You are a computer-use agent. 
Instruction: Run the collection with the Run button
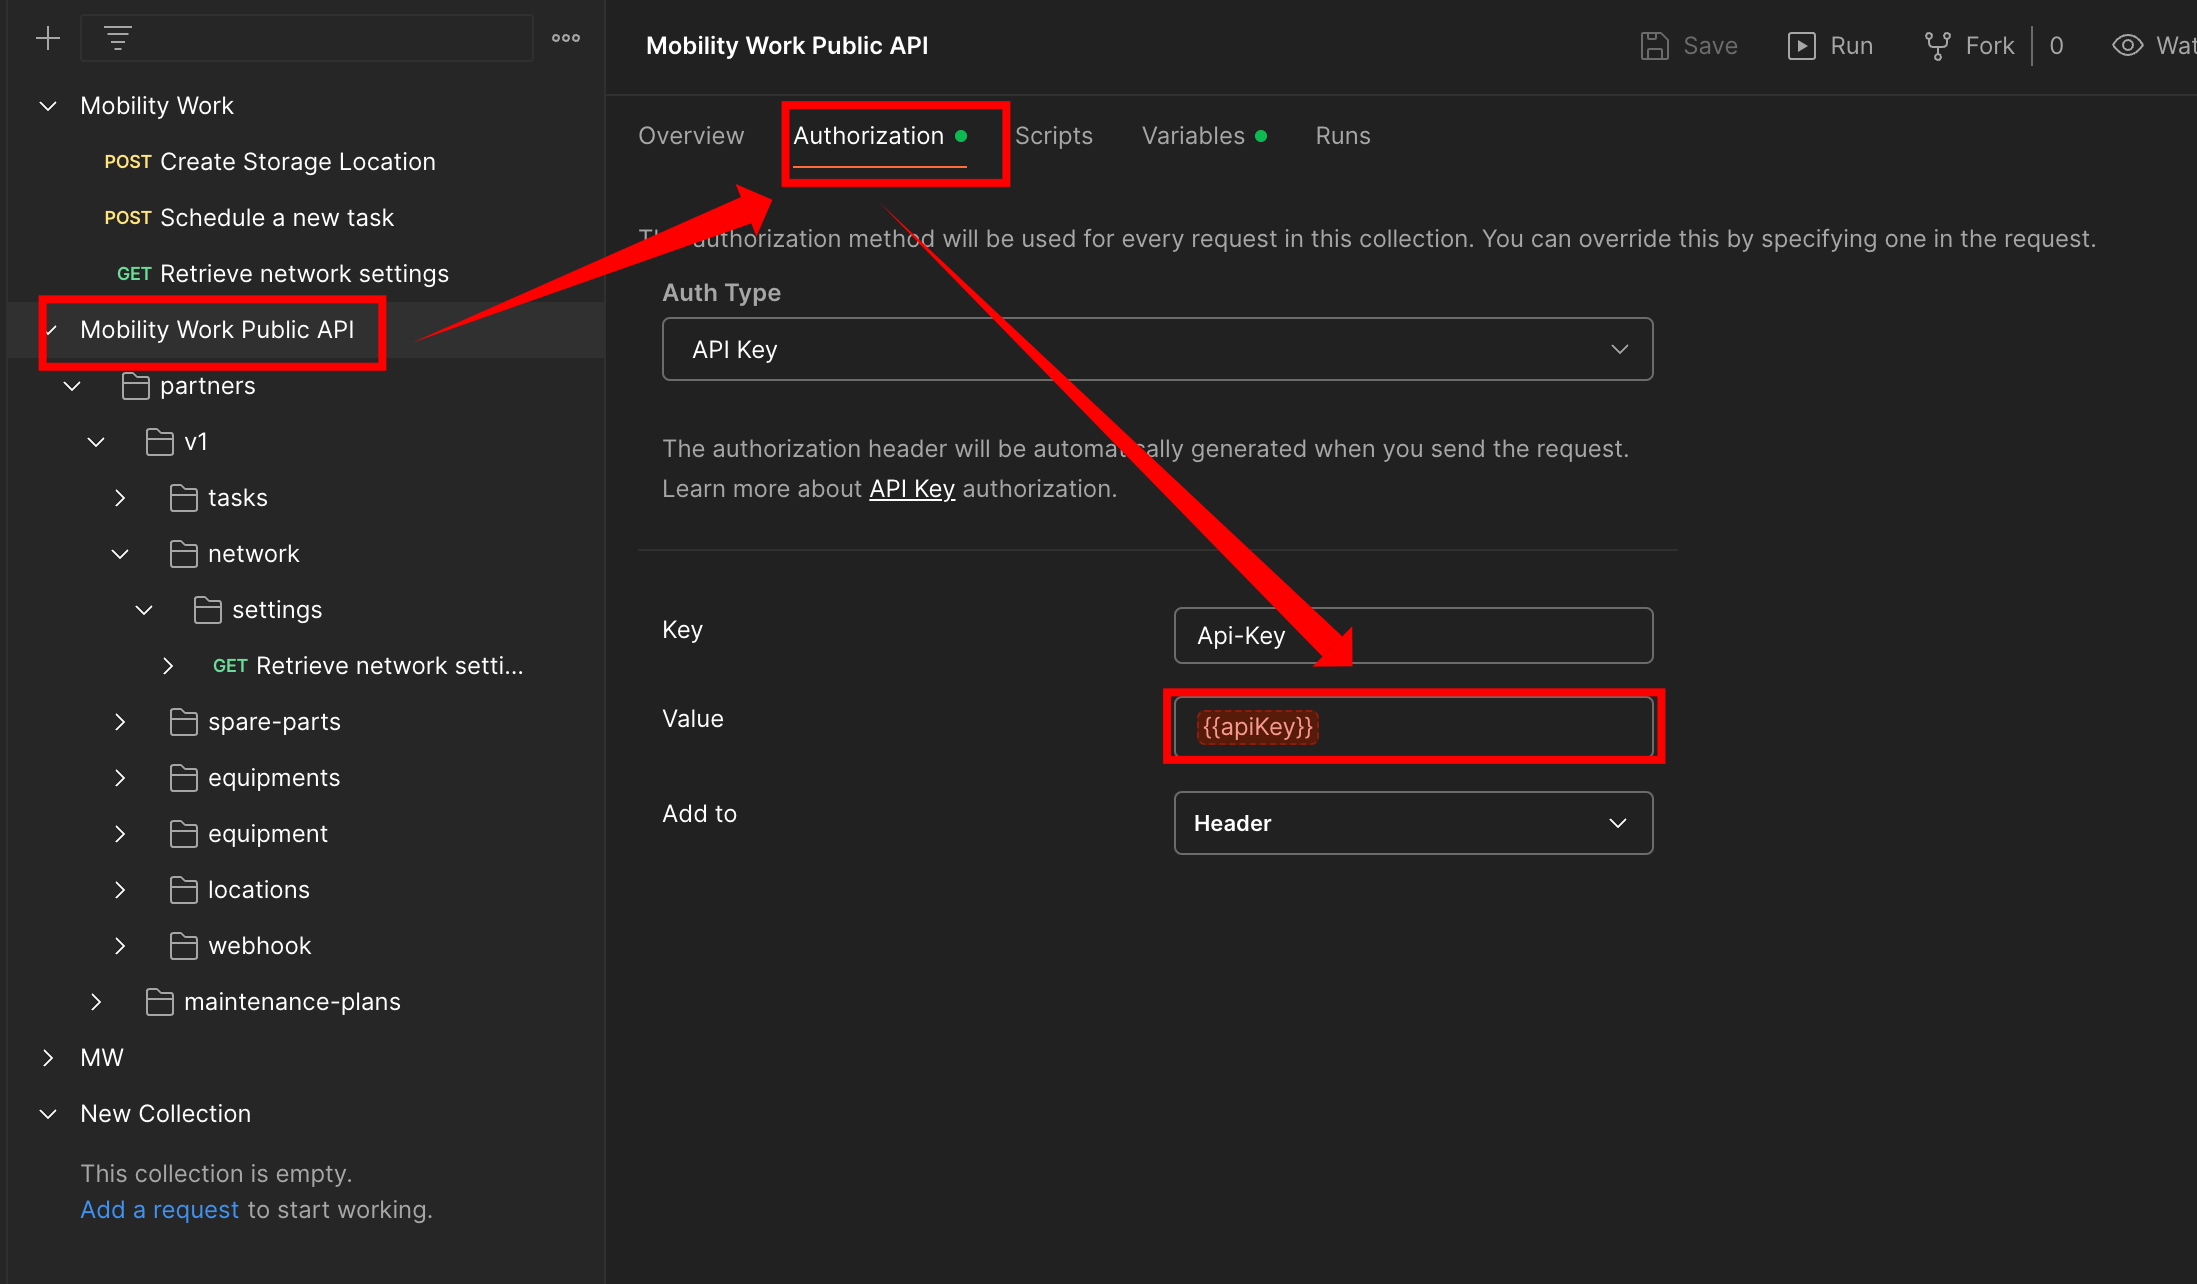1830,46
